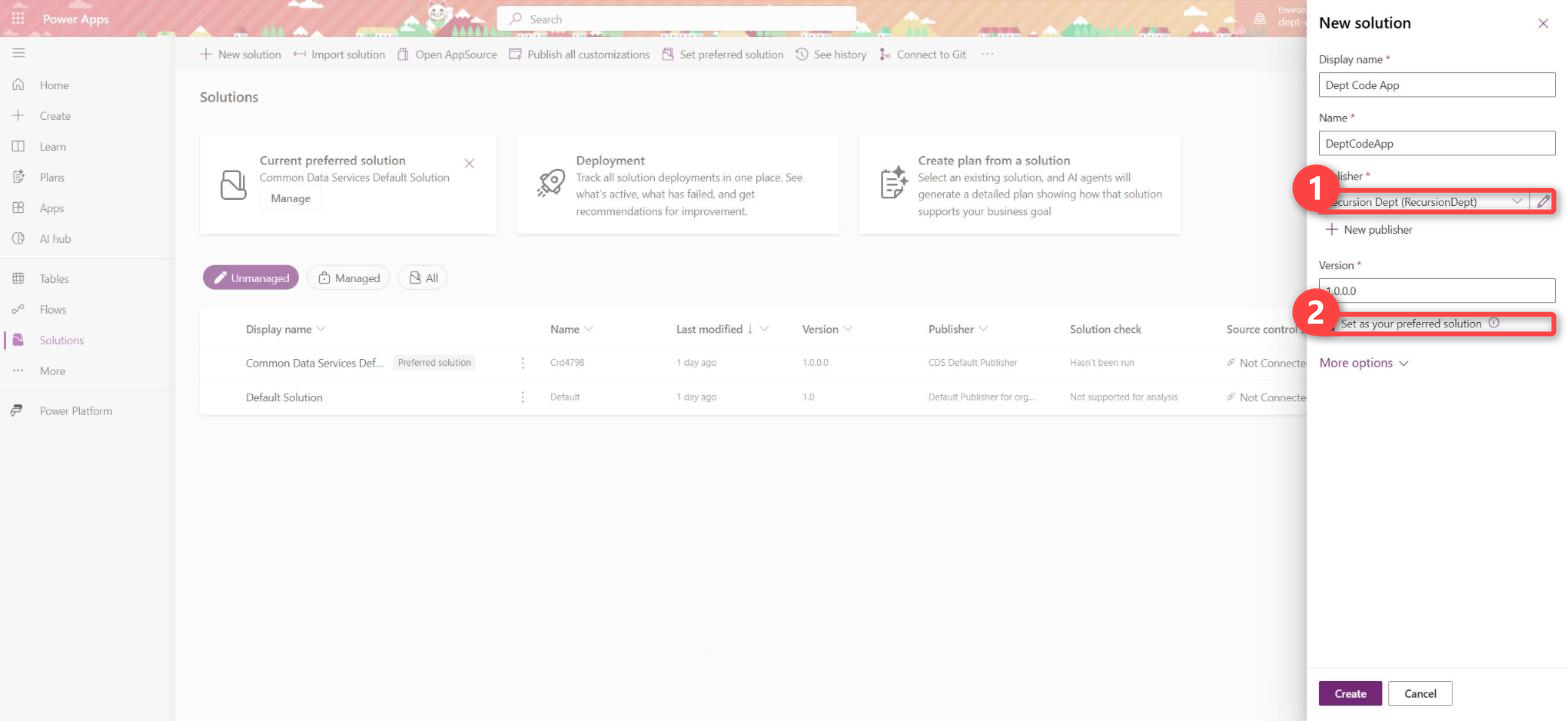Screen dimensions: 1568x721
Task: Open Power Platform from the sidebar
Action: pos(75,411)
